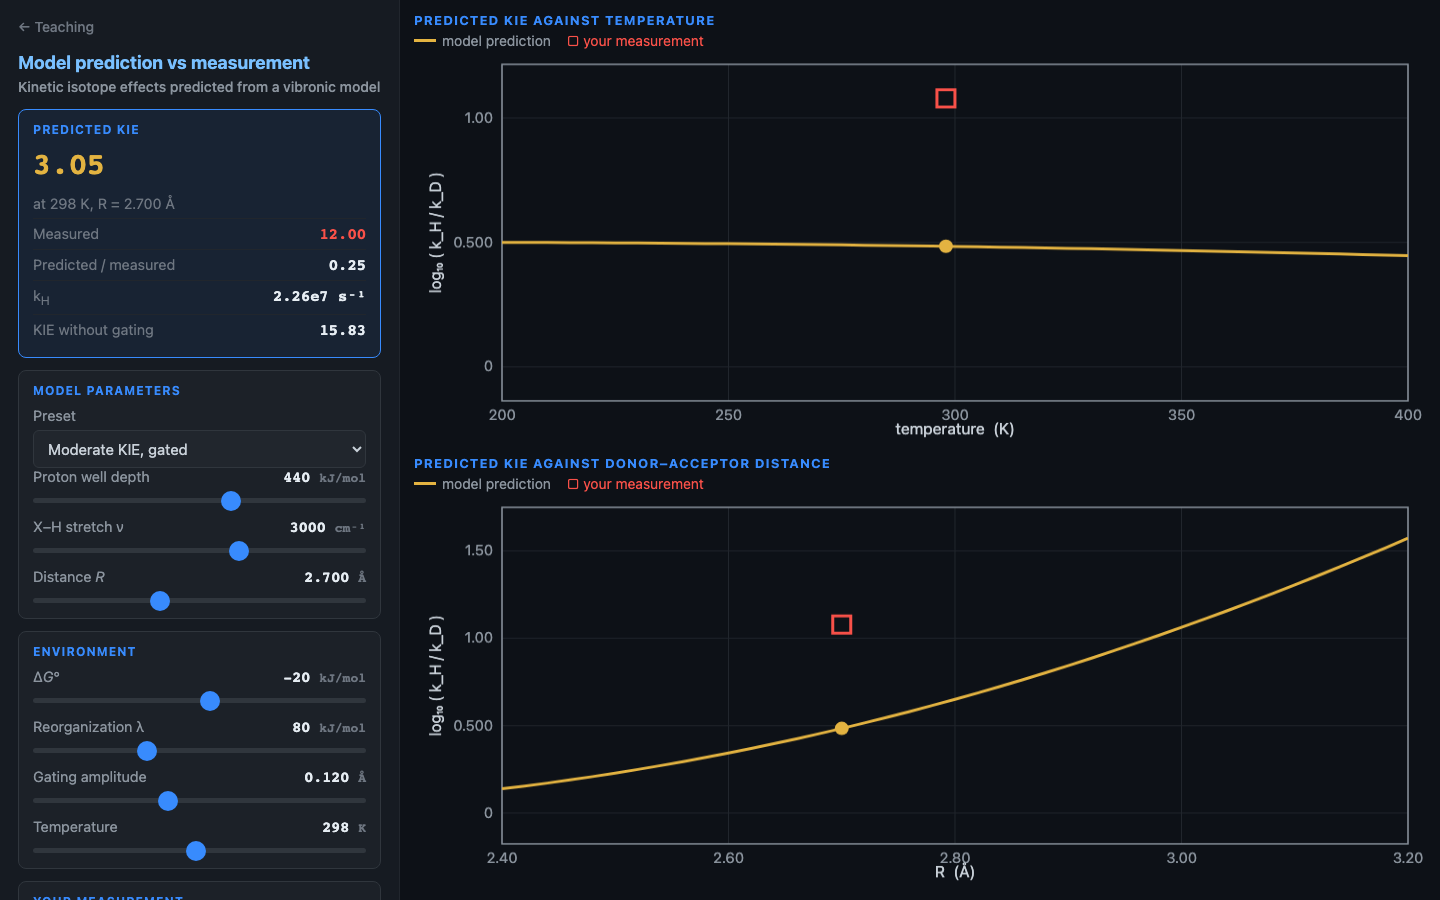Click 'your measurement' legend of the temperature chart
The width and height of the screenshot is (1440, 900).
point(636,41)
